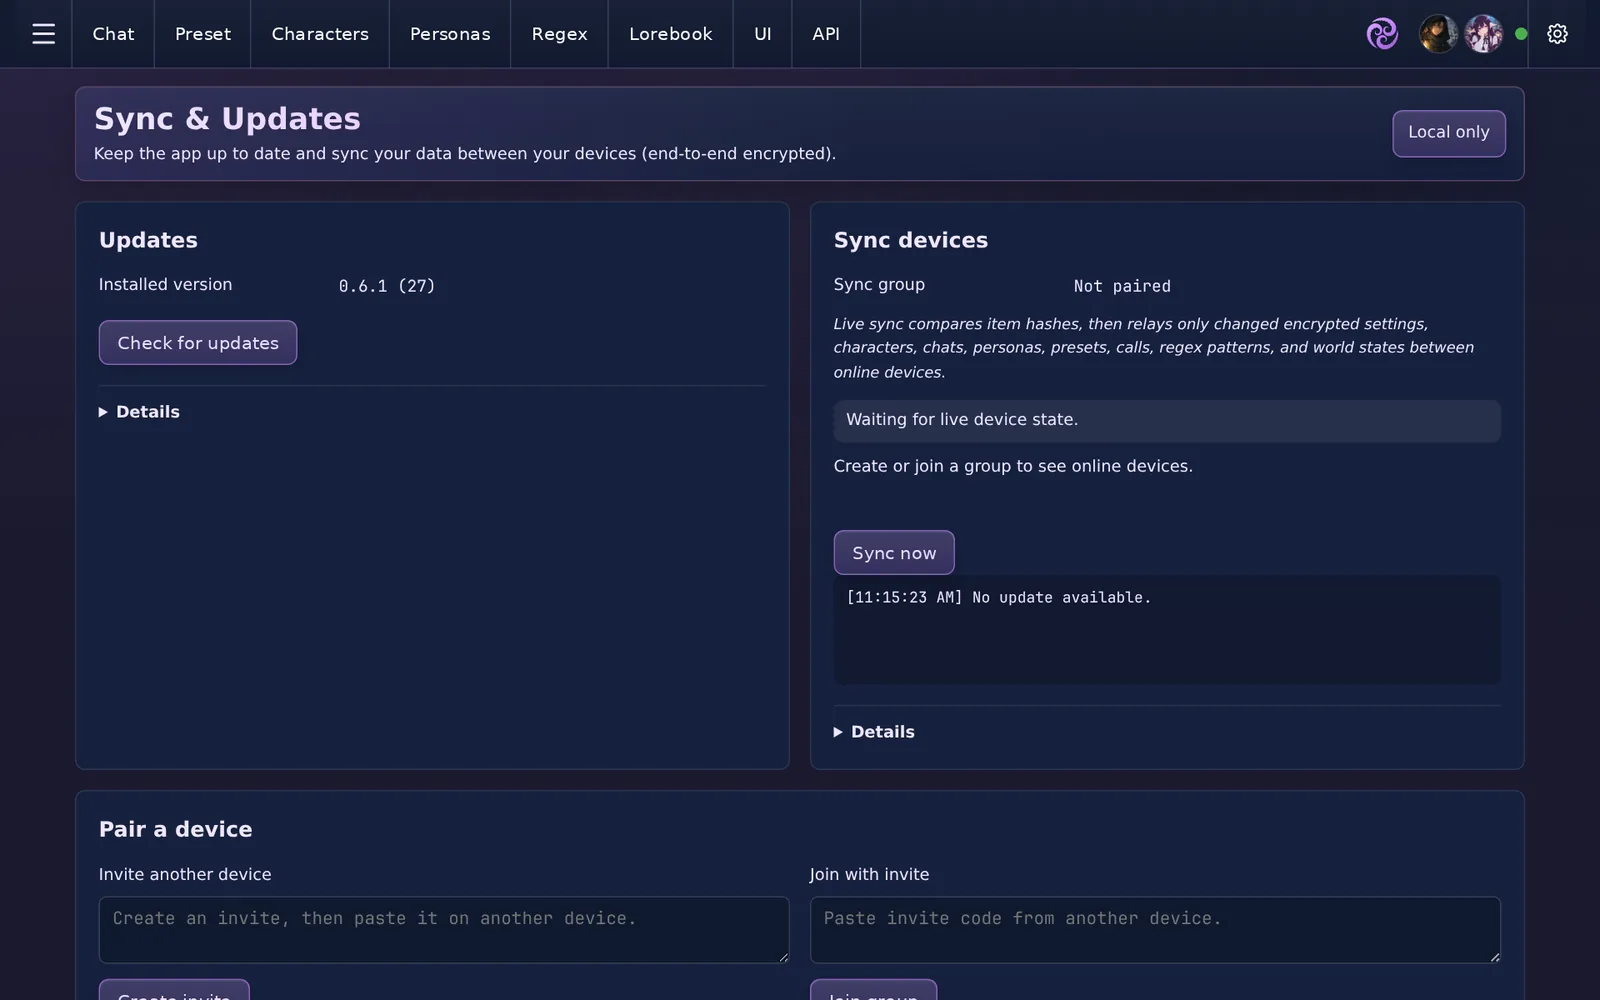
Task: Click the green online status dot
Action: click(1521, 34)
